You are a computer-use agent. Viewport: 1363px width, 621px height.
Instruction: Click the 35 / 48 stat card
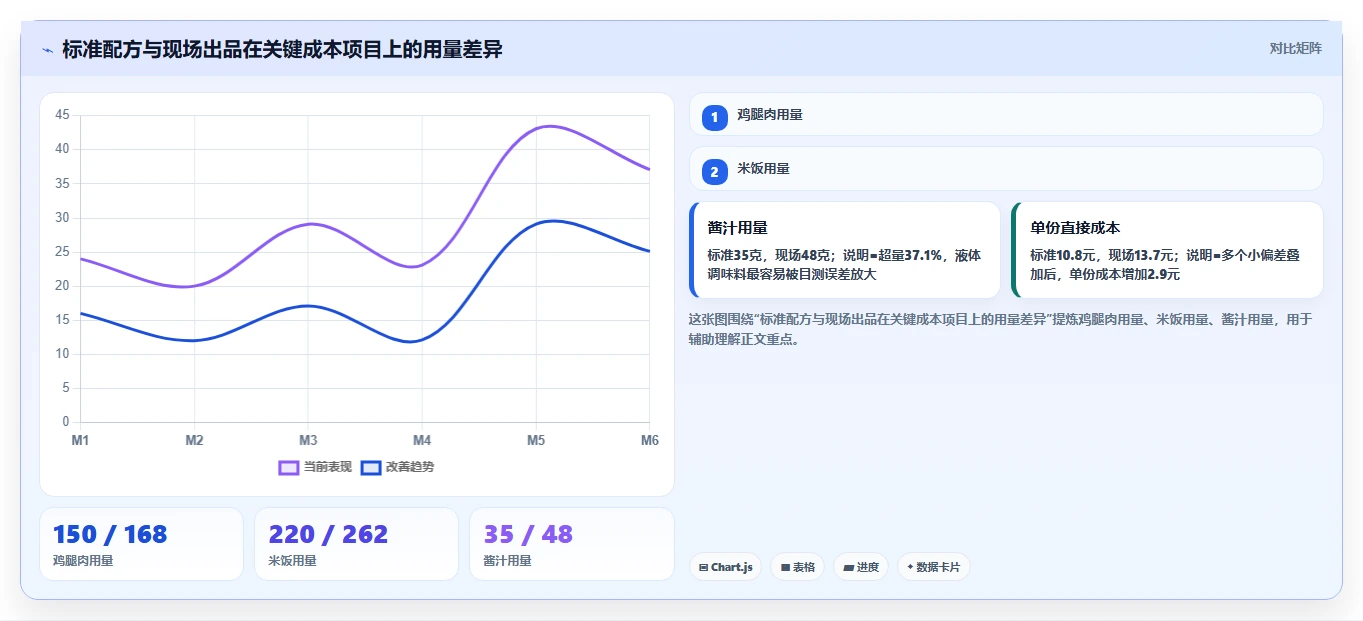point(572,544)
